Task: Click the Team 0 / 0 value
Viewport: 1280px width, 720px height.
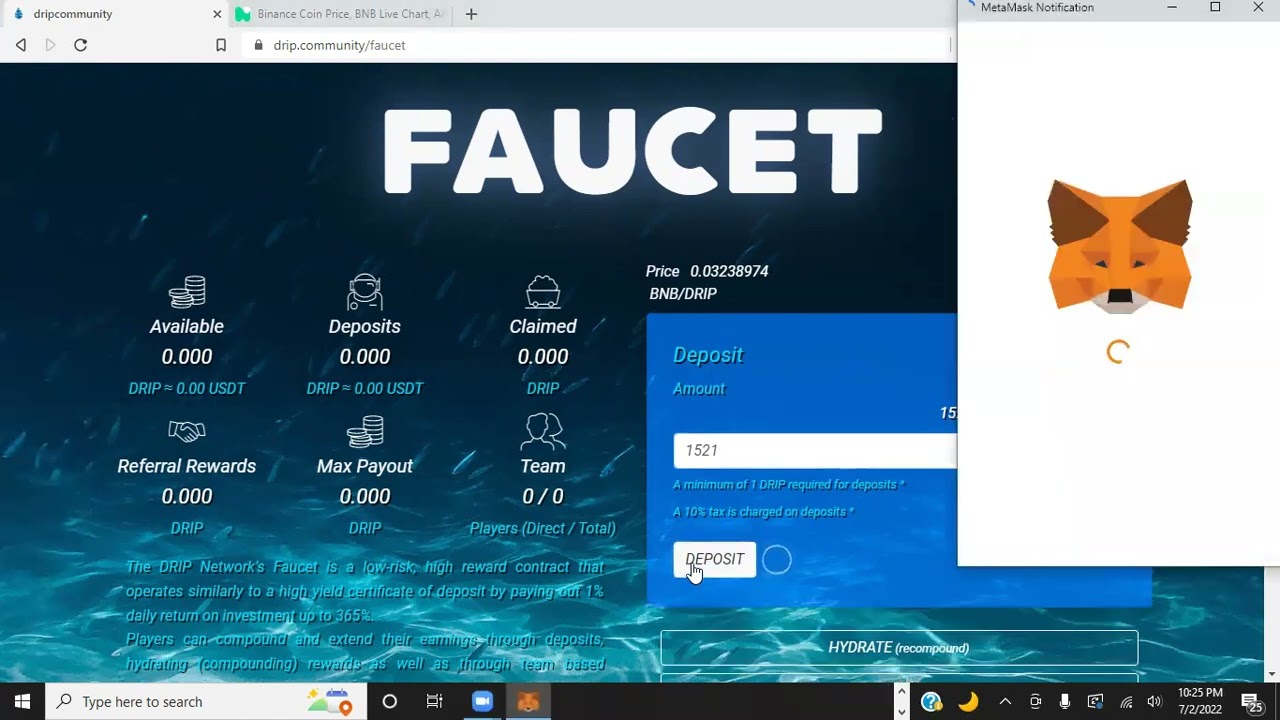Action: pos(543,496)
